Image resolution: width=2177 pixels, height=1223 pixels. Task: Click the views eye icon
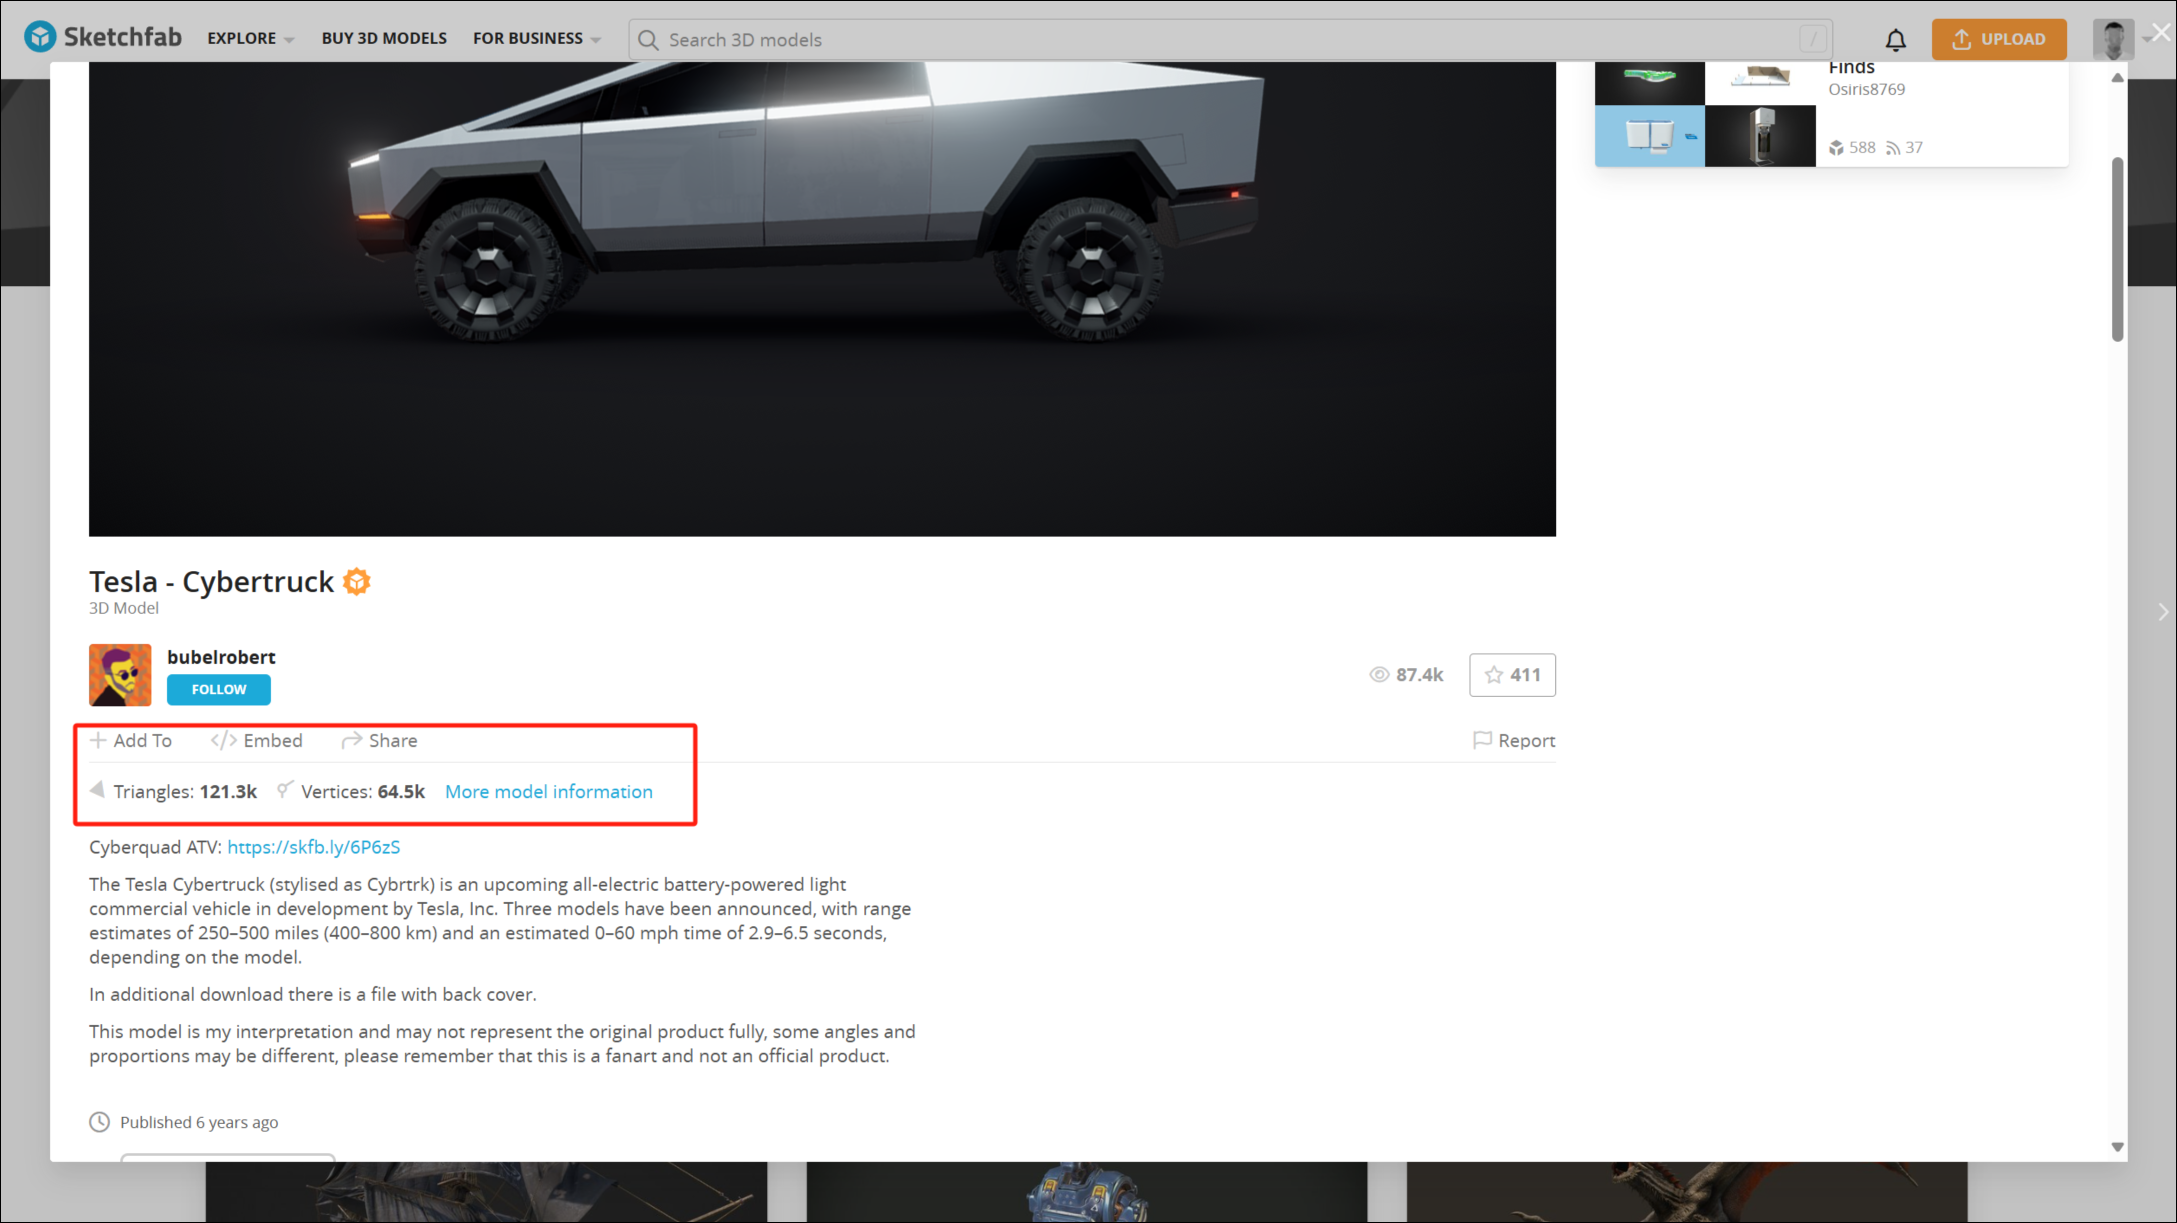1379,675
